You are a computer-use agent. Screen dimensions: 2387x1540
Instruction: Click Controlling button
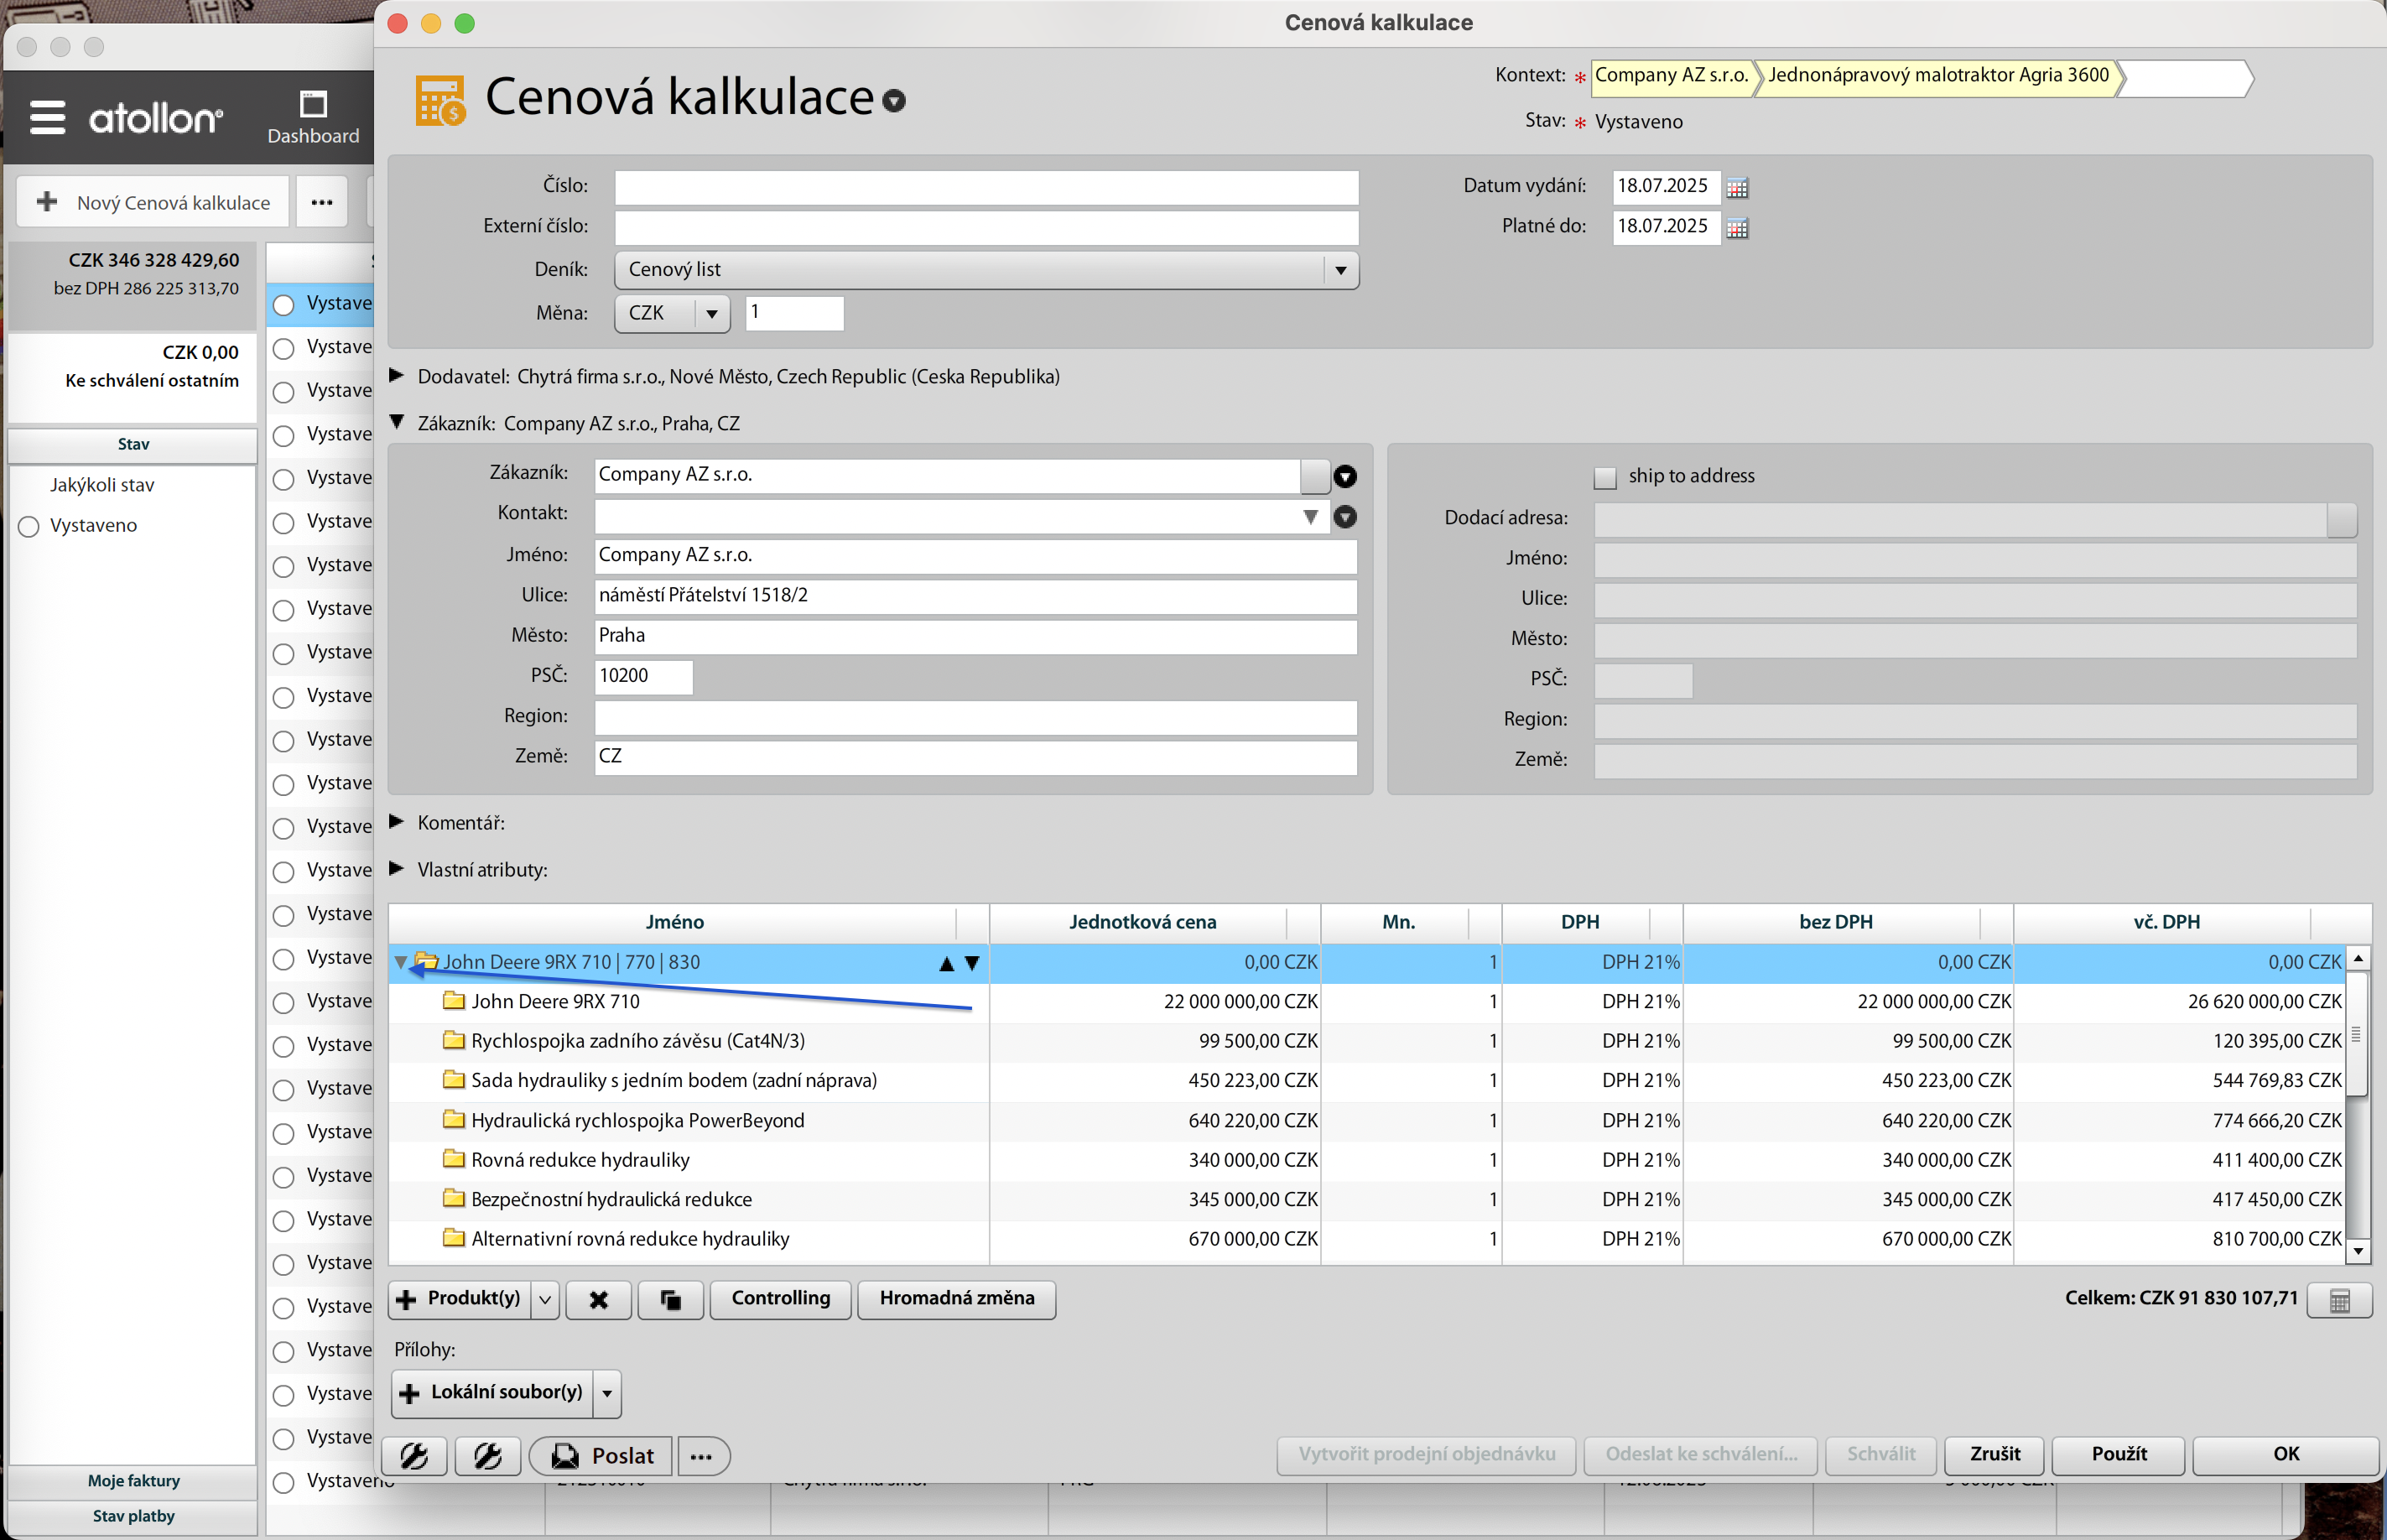(780, 1299)
